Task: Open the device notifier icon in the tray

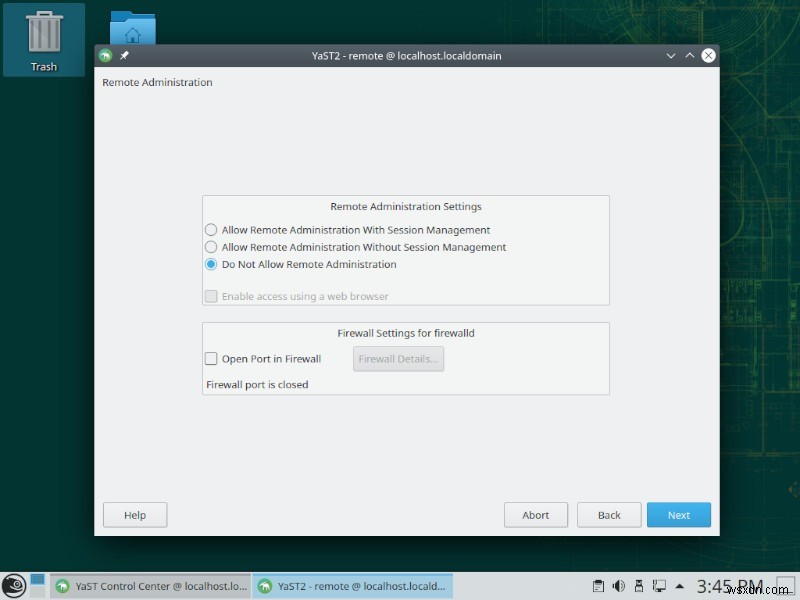Action: [638, 585]
